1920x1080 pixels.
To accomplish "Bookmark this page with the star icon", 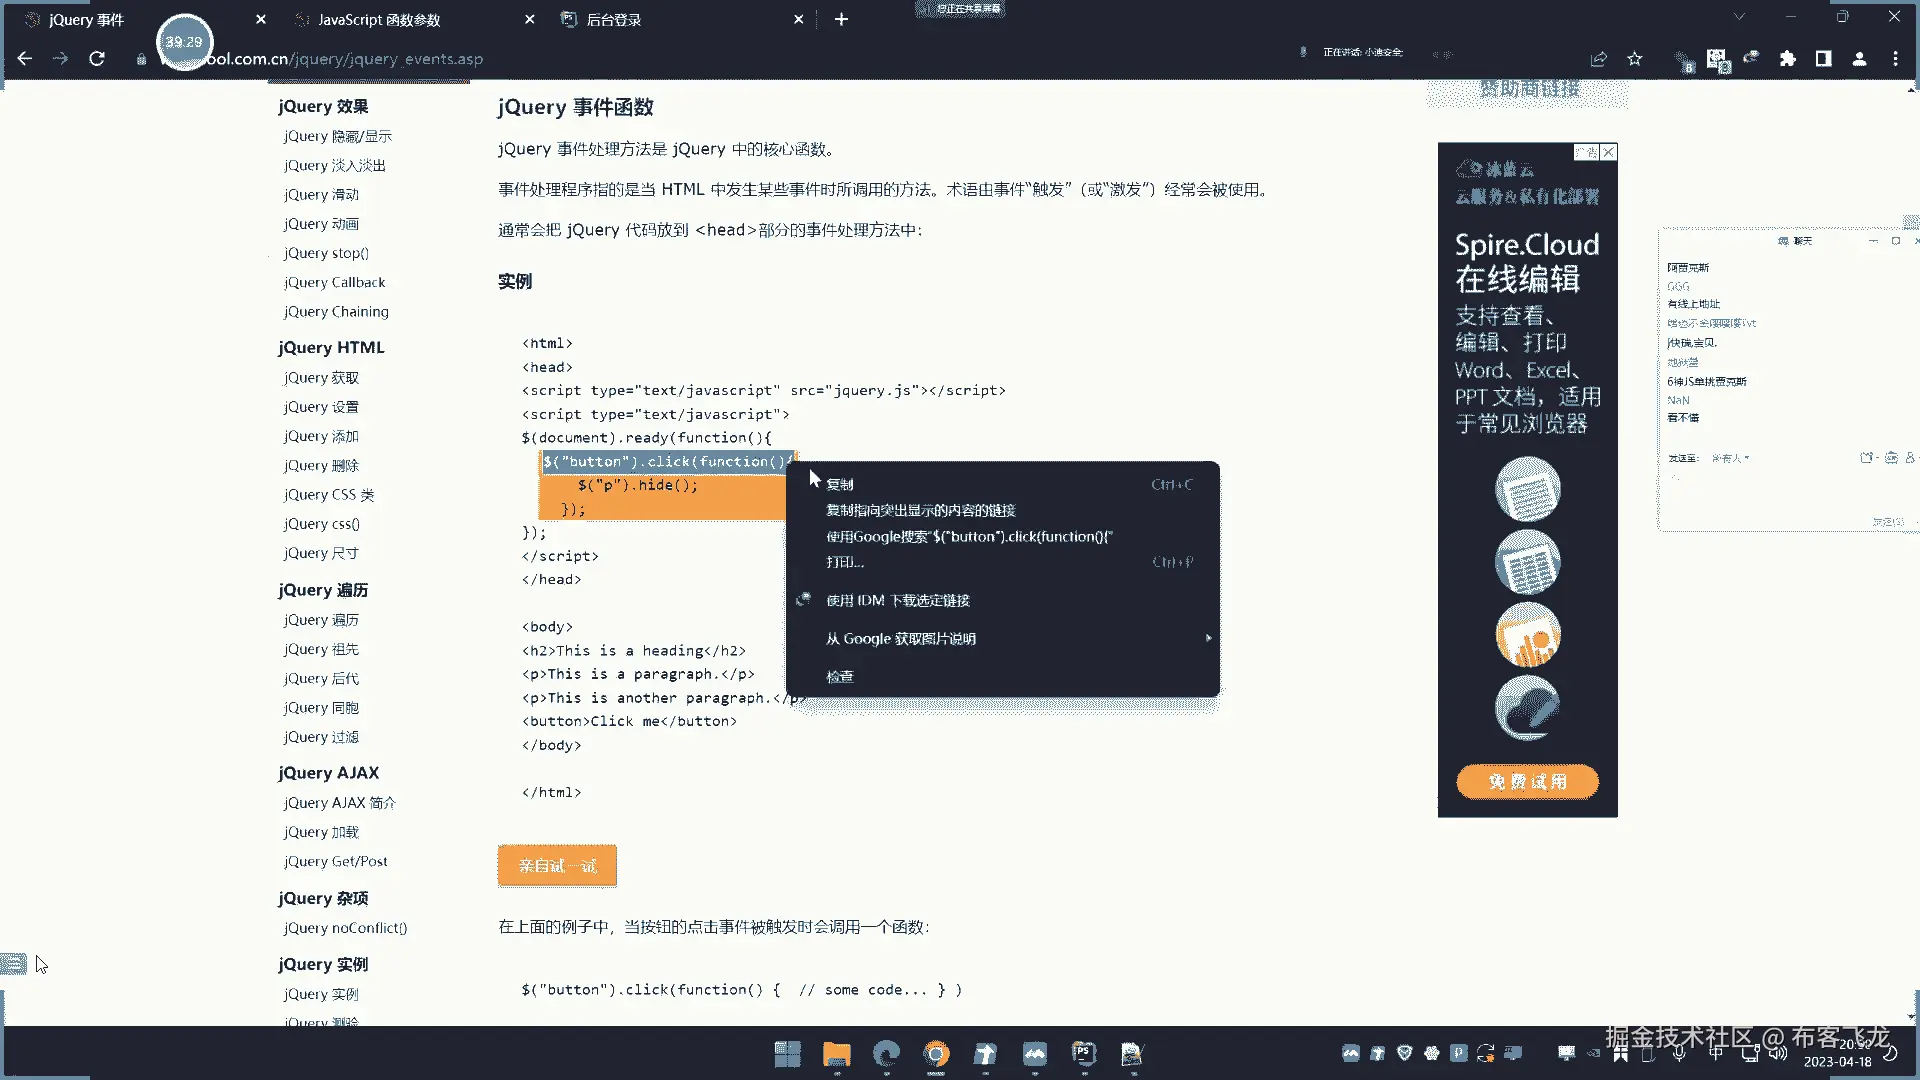I will [x=1635, y=59].
